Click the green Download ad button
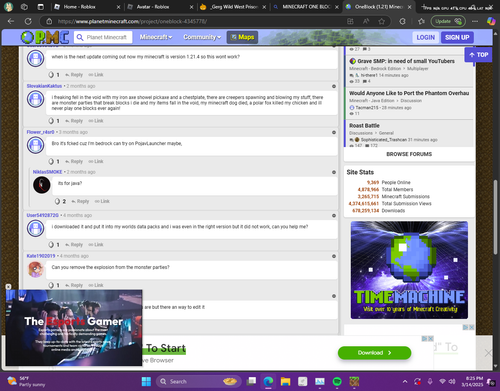Viewport: 500px width, 391px height. click(x=374, y=353)
